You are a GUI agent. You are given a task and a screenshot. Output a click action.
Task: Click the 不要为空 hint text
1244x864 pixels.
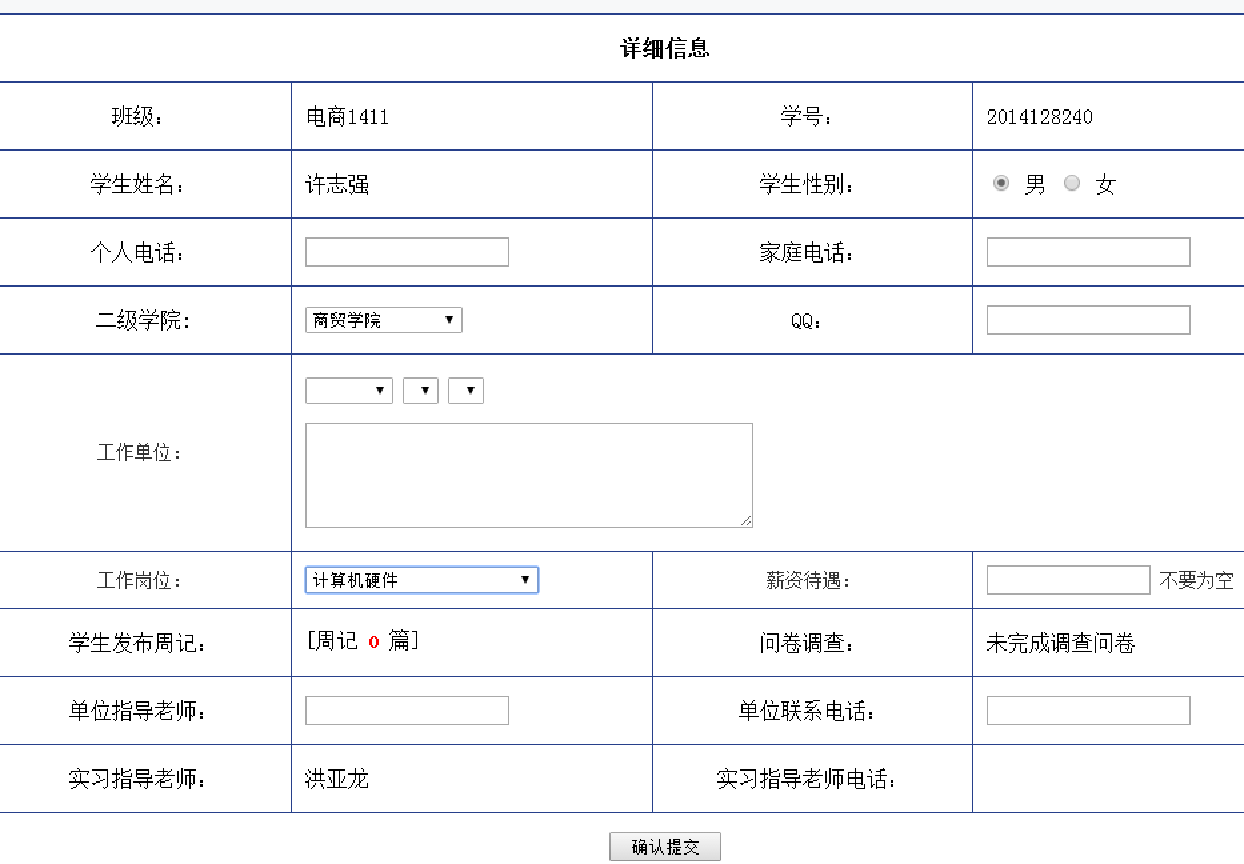[1197, 580]
